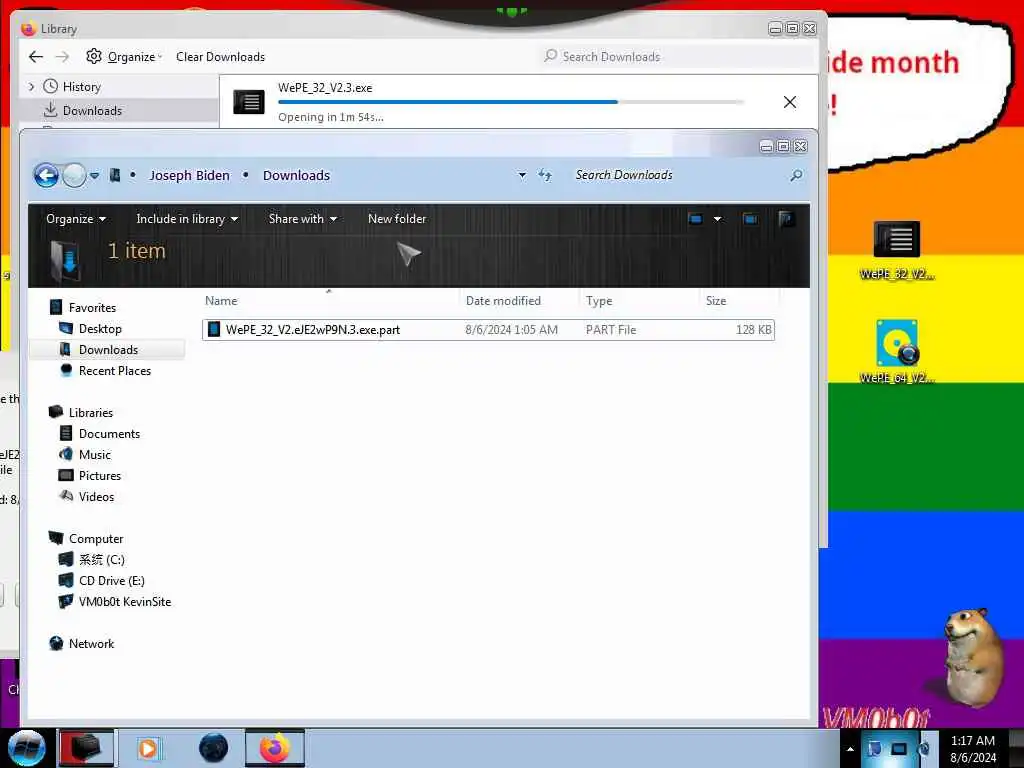1024x768 pixels.
Task: Click the Explorer forward button
Action: 74,175
